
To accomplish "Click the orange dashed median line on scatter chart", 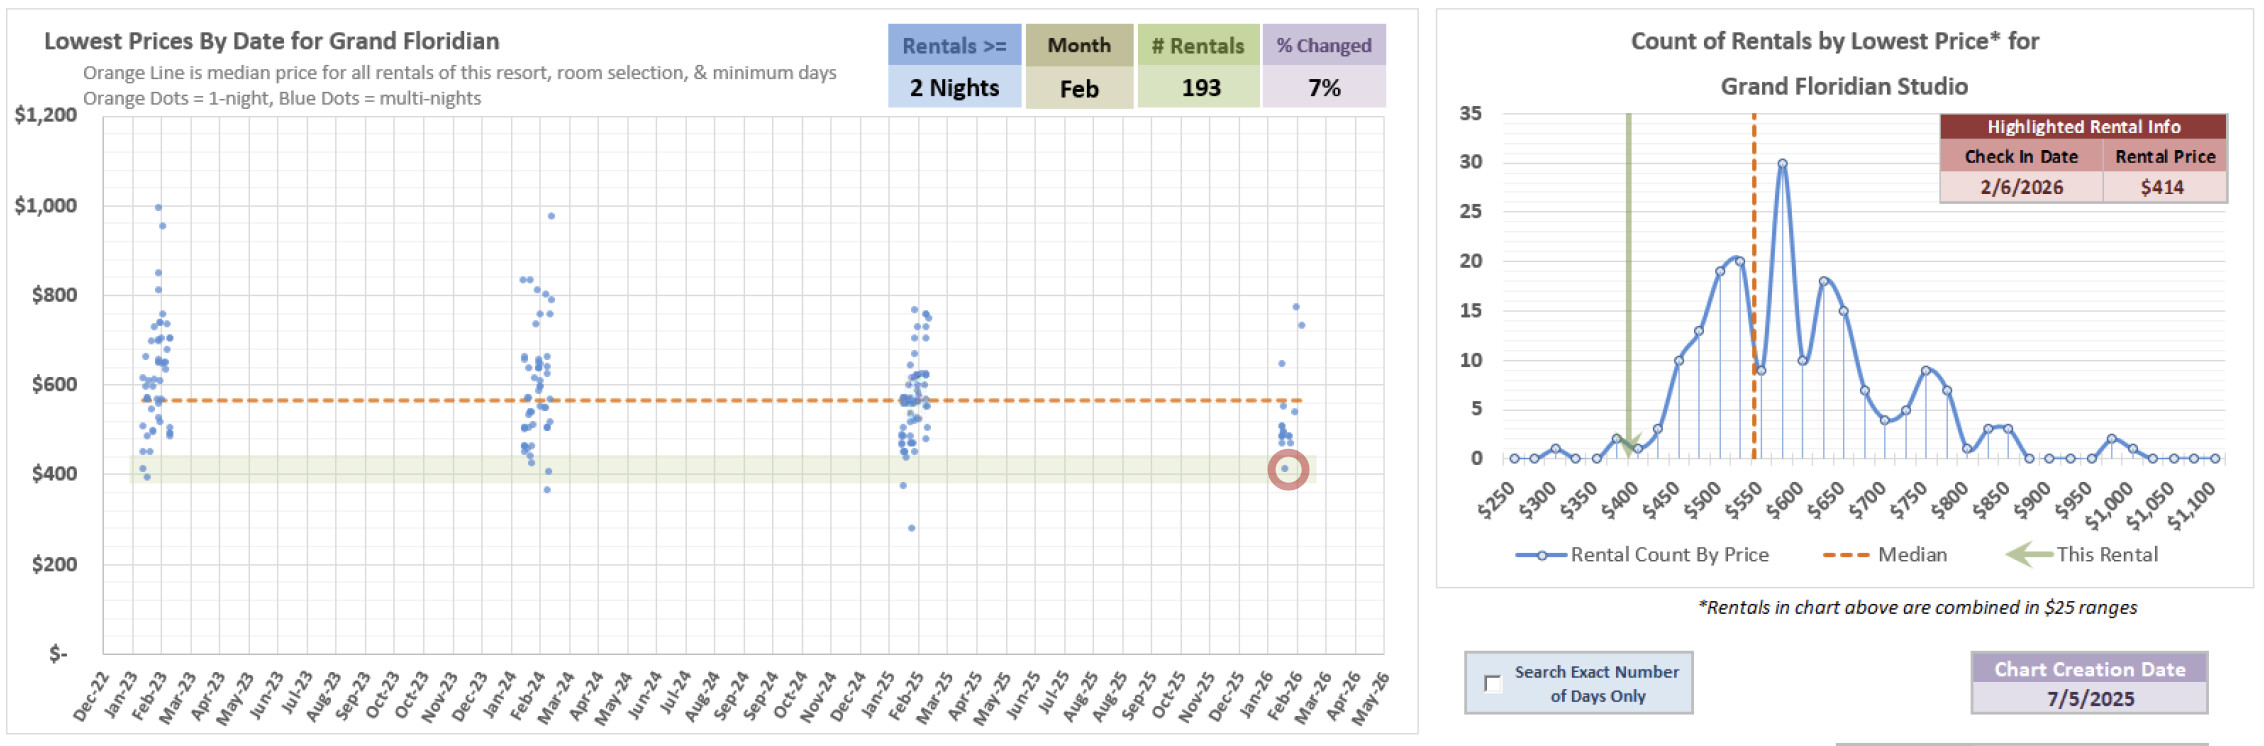I will tap(720, 401).
